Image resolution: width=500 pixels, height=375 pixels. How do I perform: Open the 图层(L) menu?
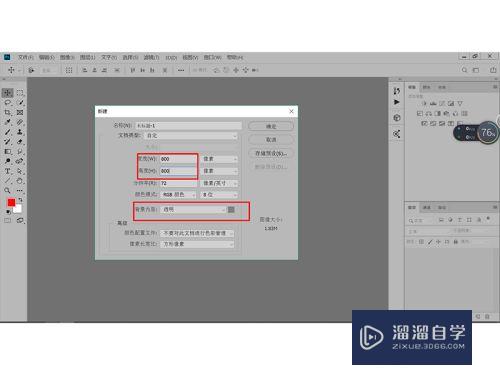tap(87, 57)
